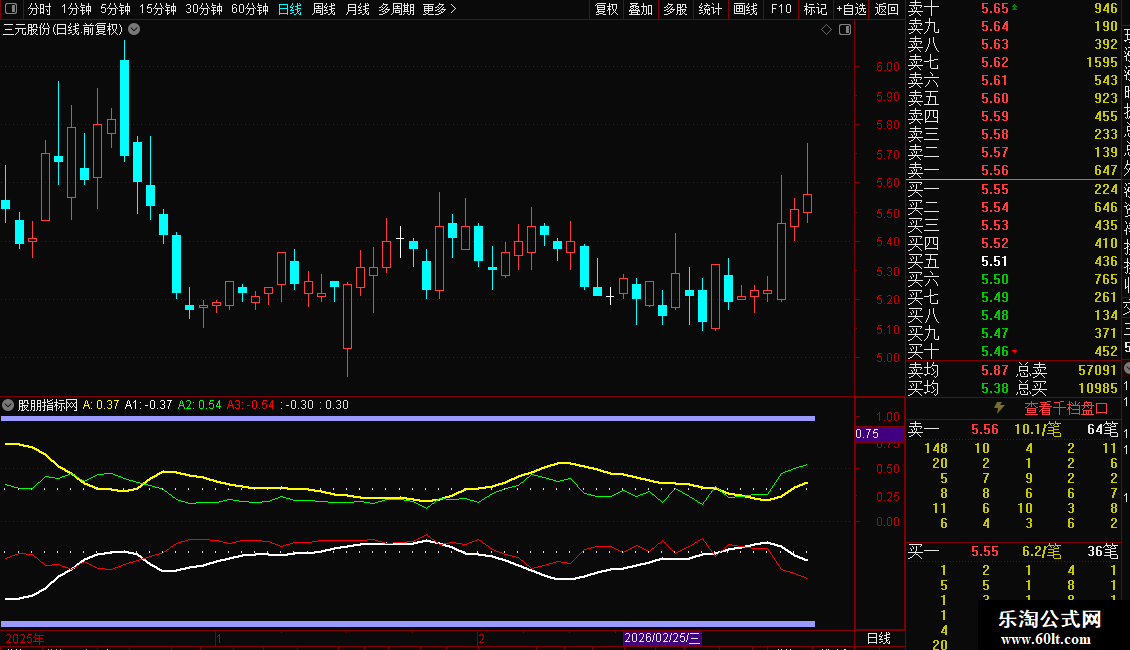Toggle the side panel icon beside the diamond
The height and width of the screenshot is (650, 1130).
click(x=845, y=30)
